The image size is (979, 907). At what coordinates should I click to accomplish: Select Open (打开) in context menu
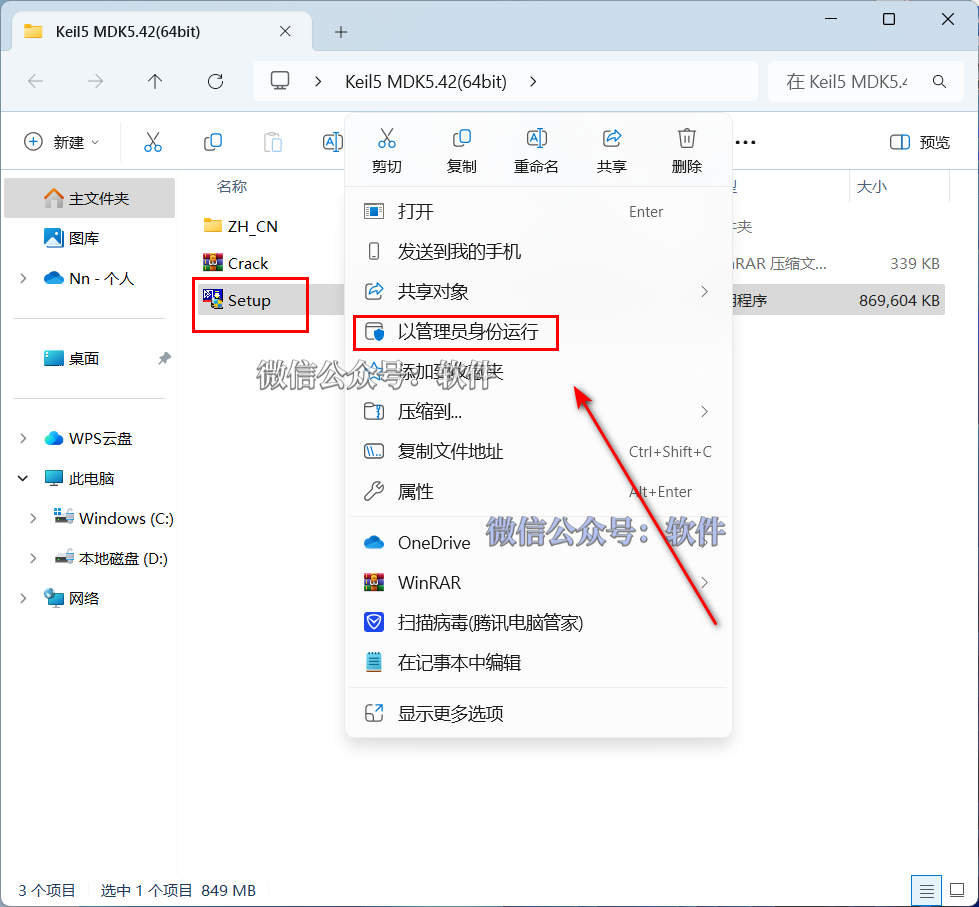[538, 212]
